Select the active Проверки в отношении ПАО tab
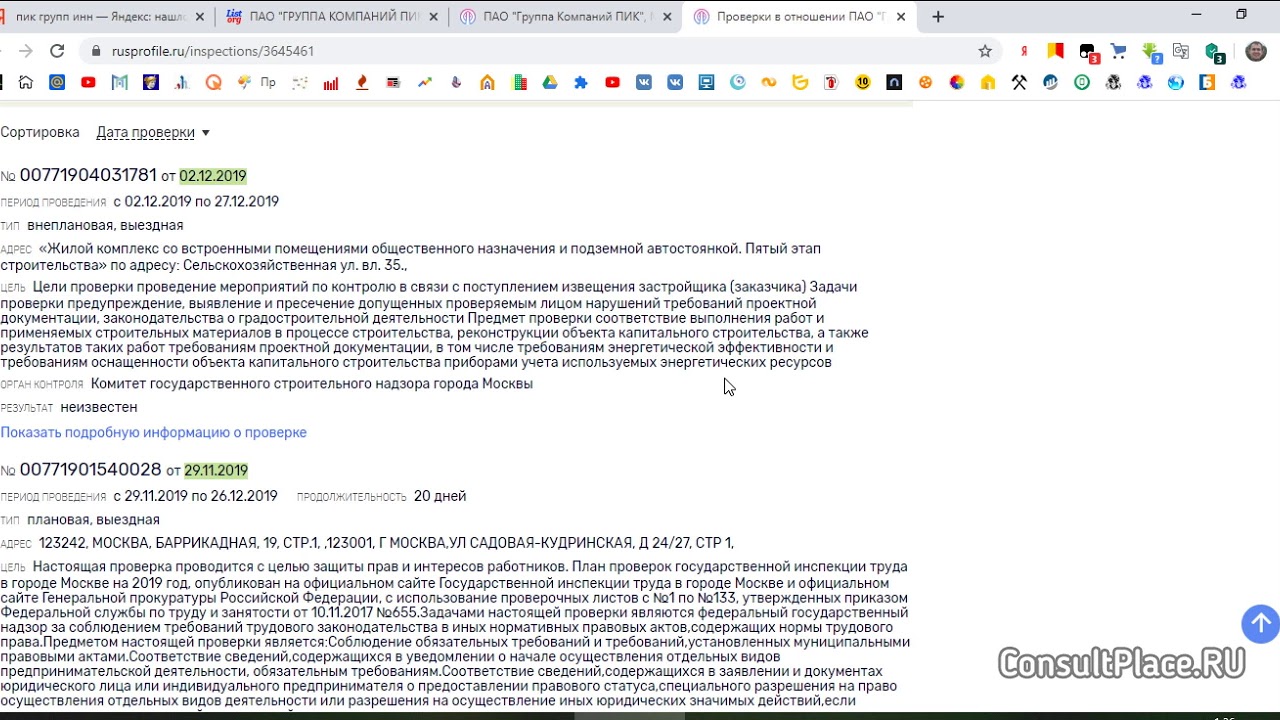The height and width of the screenshot is (720, 1280). pyautogui.click(x=800, y=17)
